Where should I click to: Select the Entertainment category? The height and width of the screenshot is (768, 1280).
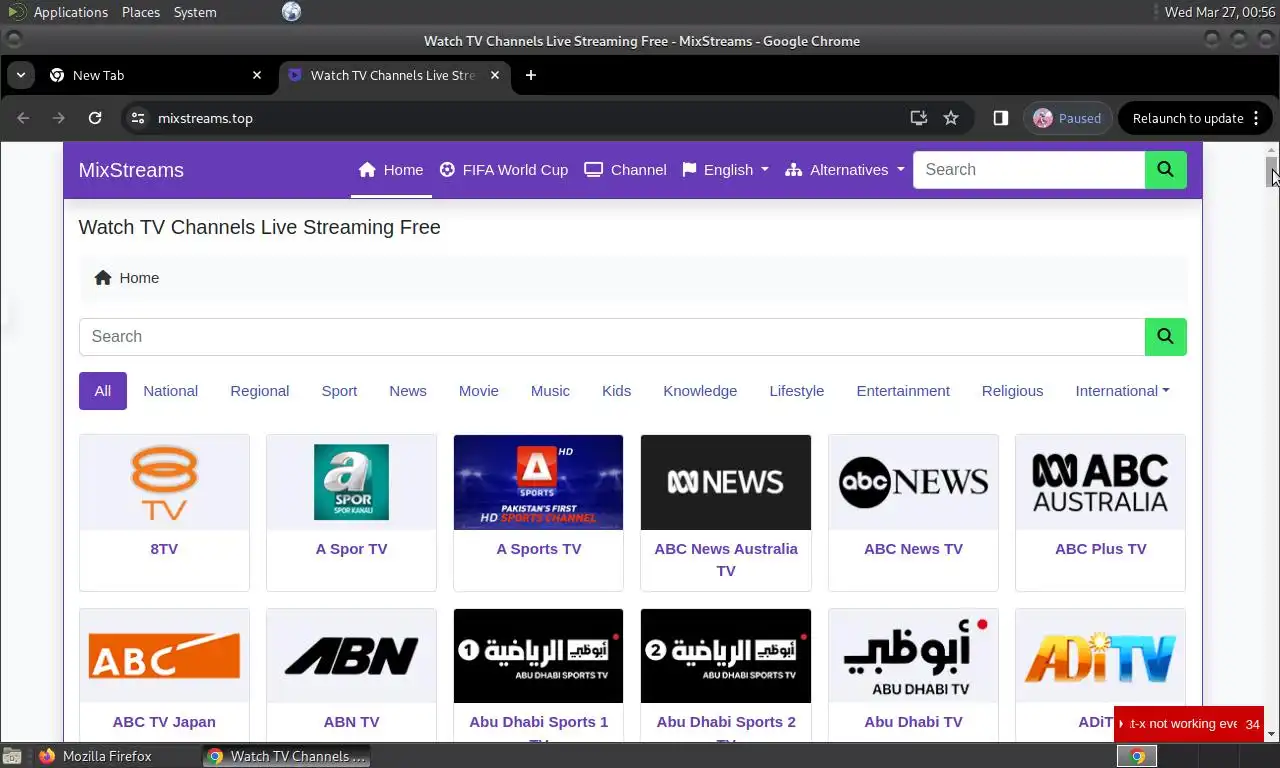click(903, 391)
